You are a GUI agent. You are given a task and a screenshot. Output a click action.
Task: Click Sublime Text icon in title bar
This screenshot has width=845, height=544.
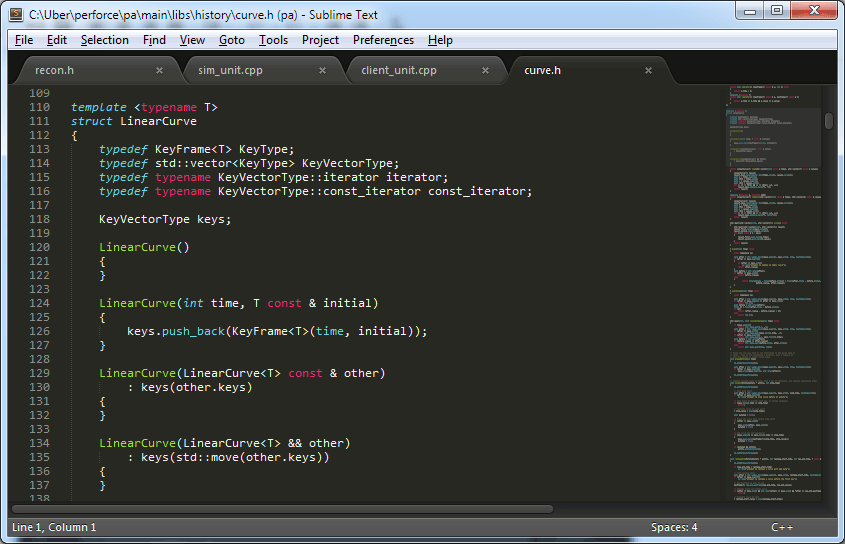click(x=16, y=14)
